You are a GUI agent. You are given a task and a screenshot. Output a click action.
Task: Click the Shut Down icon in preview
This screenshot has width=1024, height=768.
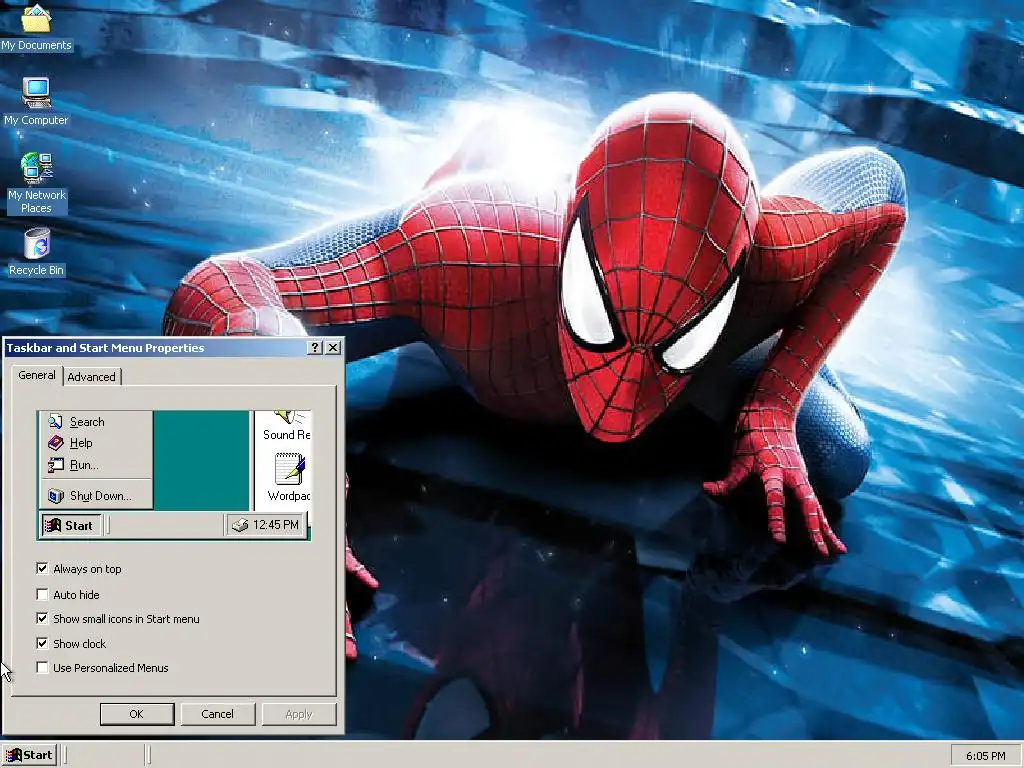(56, 496)
